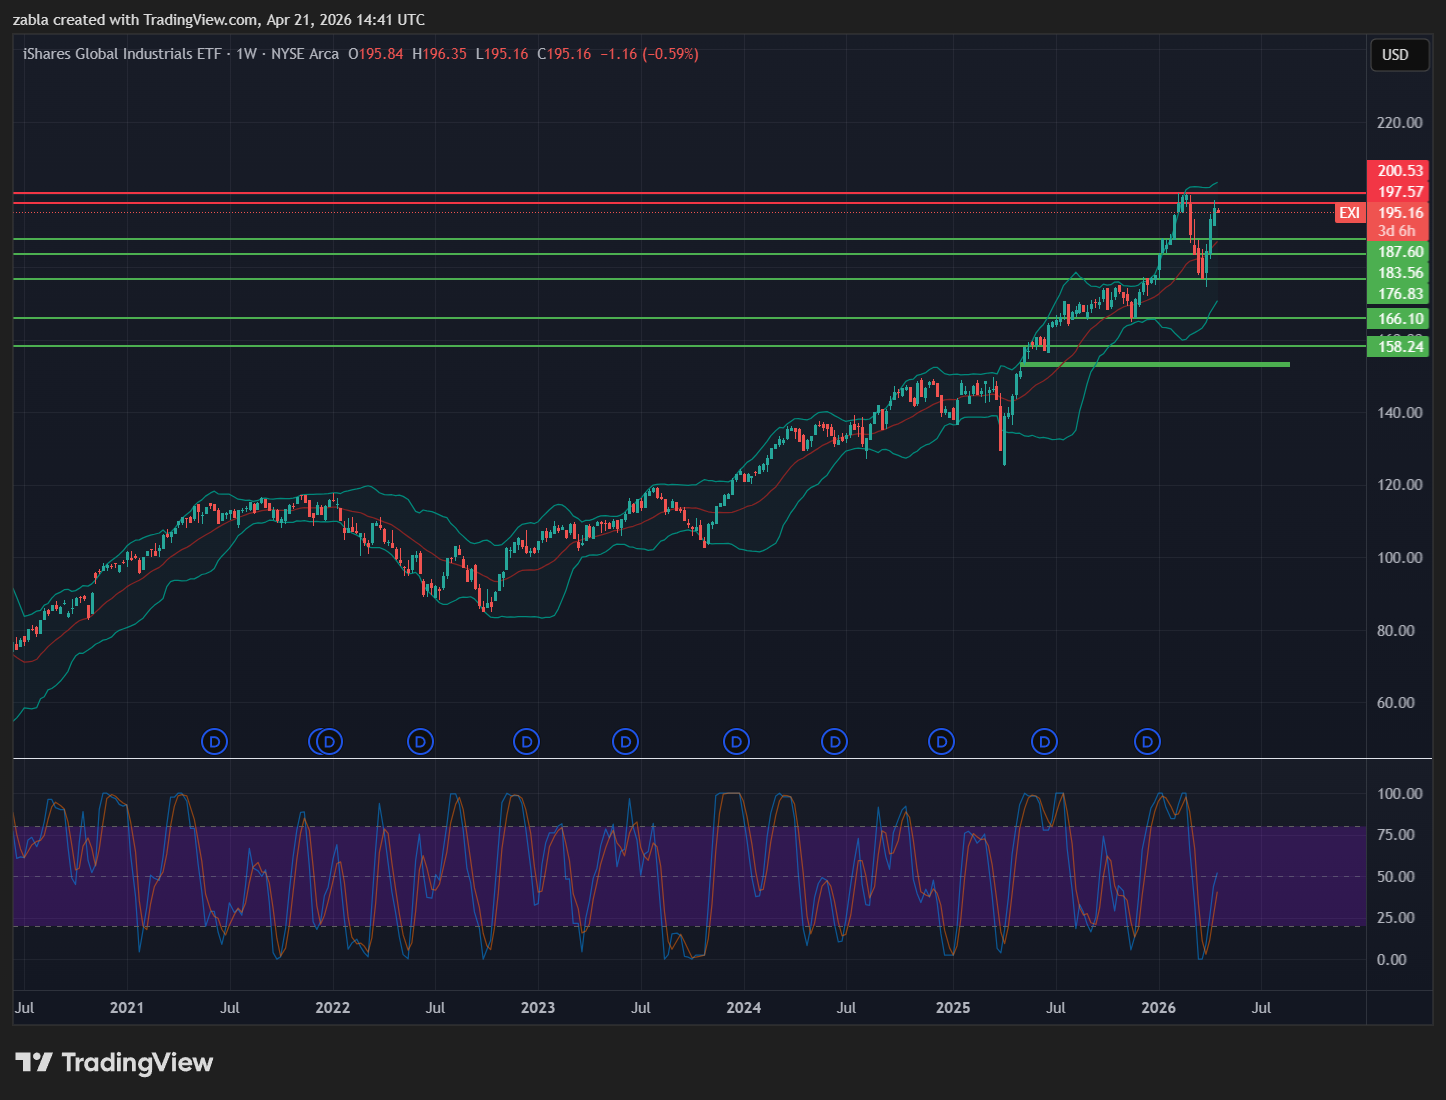
Task: Select the green 158.24 support level label
Action: coord(1399,347)
